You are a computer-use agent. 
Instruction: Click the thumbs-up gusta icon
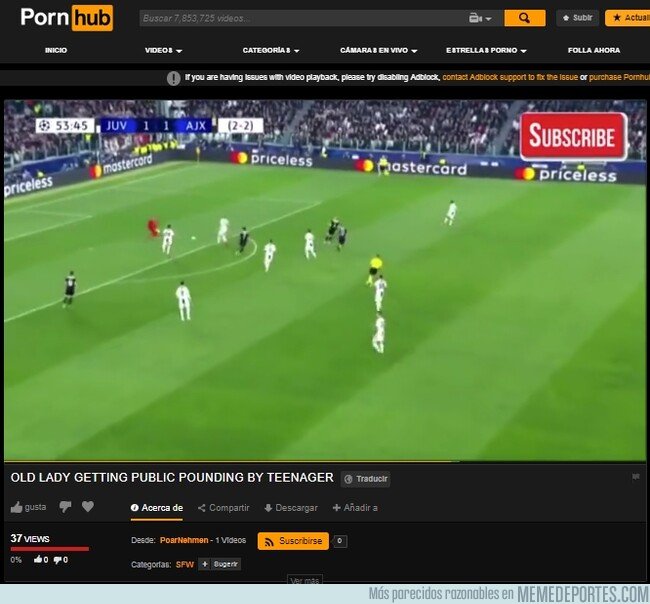pyautogui.click(x=17, y=507)
